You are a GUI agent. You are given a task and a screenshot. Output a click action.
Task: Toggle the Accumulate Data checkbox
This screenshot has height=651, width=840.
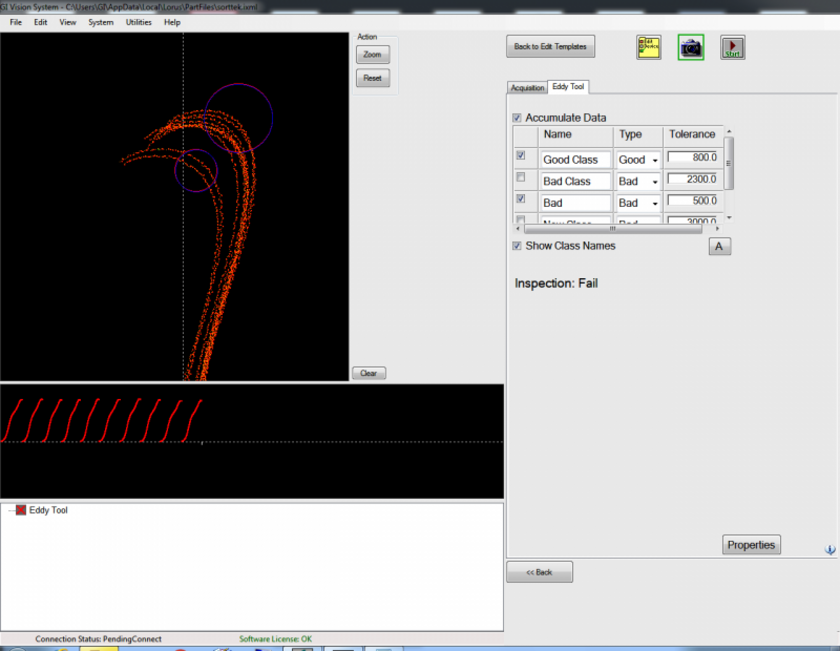coord(517,118)
